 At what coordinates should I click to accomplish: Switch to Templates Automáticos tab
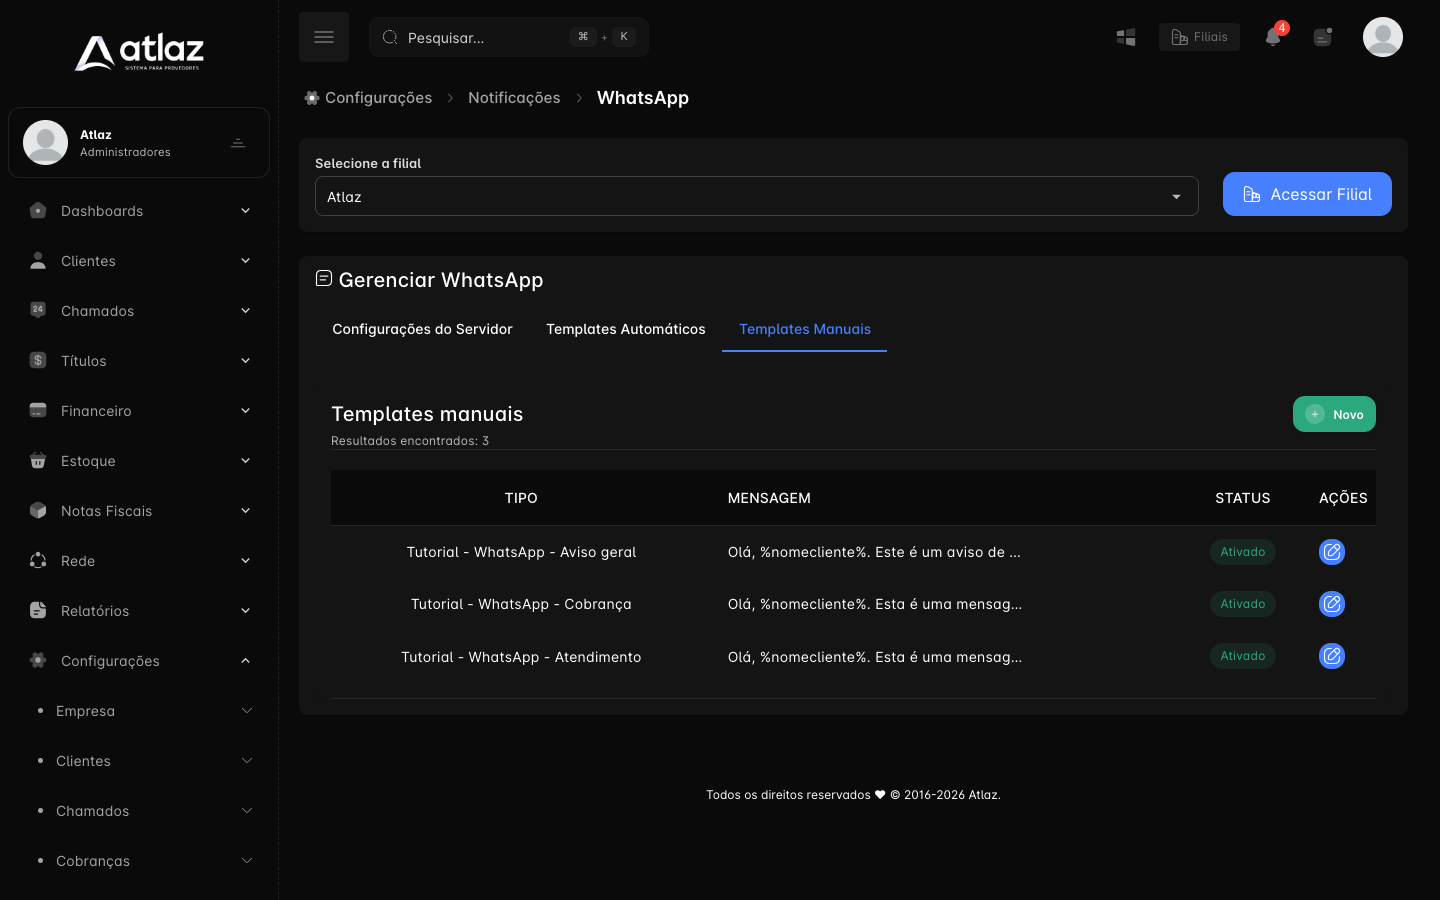[x=626, y=329]
